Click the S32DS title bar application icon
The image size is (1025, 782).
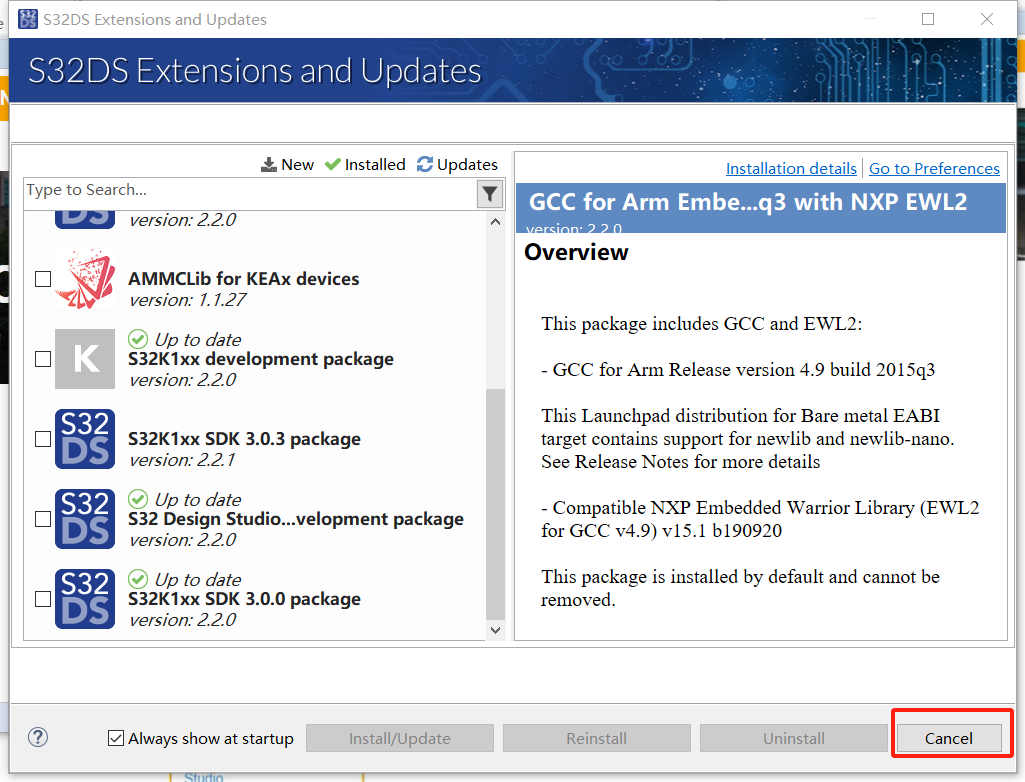(x=28, y=19)
